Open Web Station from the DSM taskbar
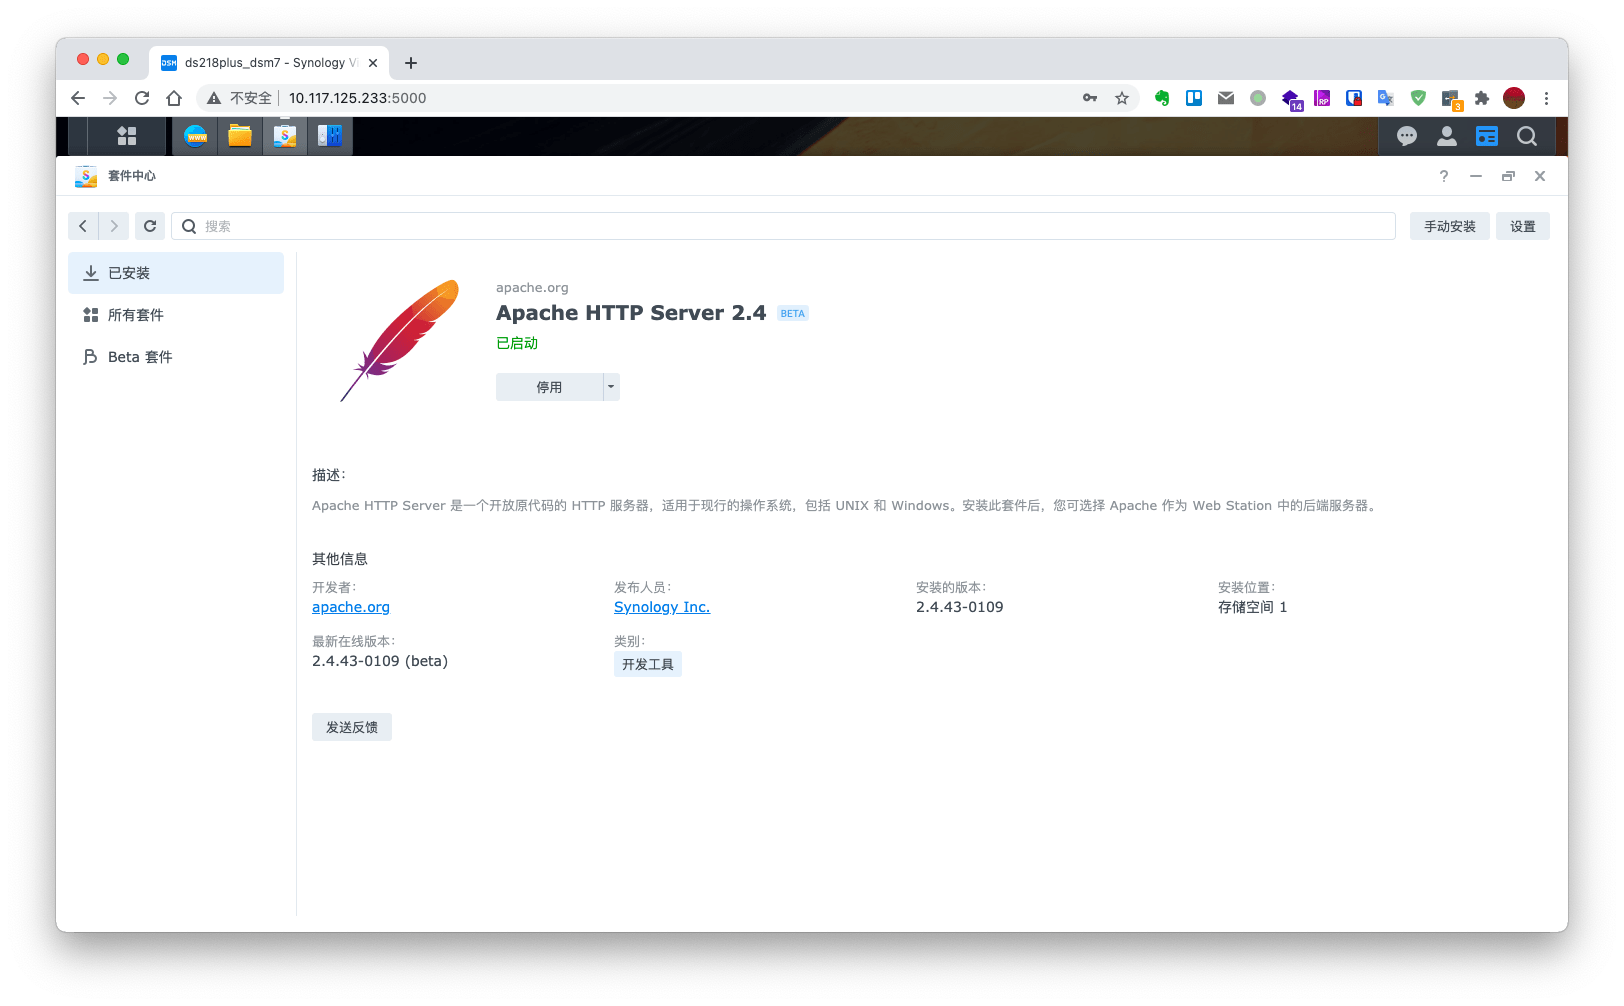Image resolution: width=1624 pixels, height=1006 pixels. (196, 136)
